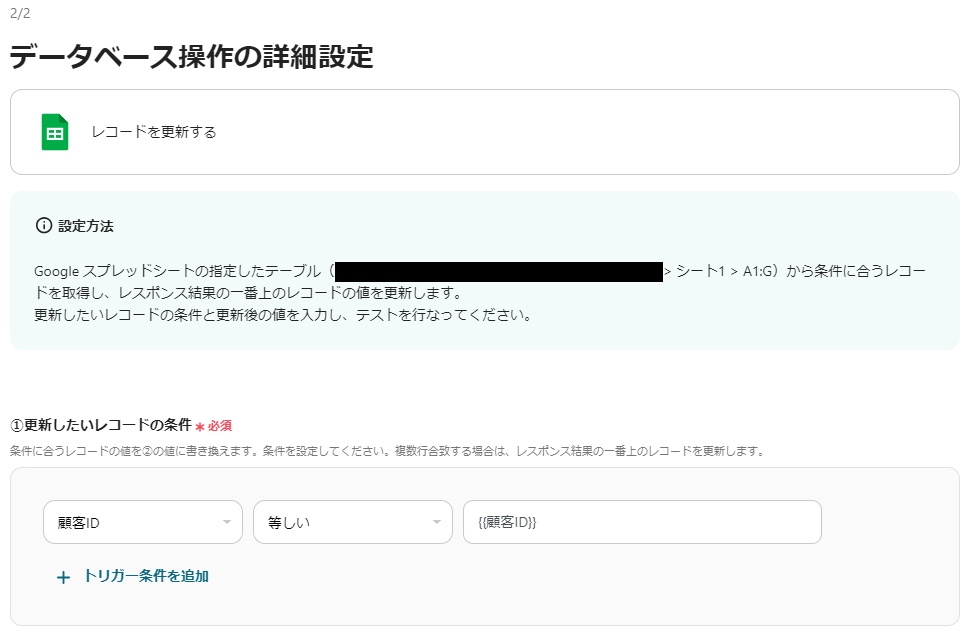Viewport: 973px width, 639px height.
Task: Click the plus icon next to トリガー条件を追加
Action: (x=63, y=577)
